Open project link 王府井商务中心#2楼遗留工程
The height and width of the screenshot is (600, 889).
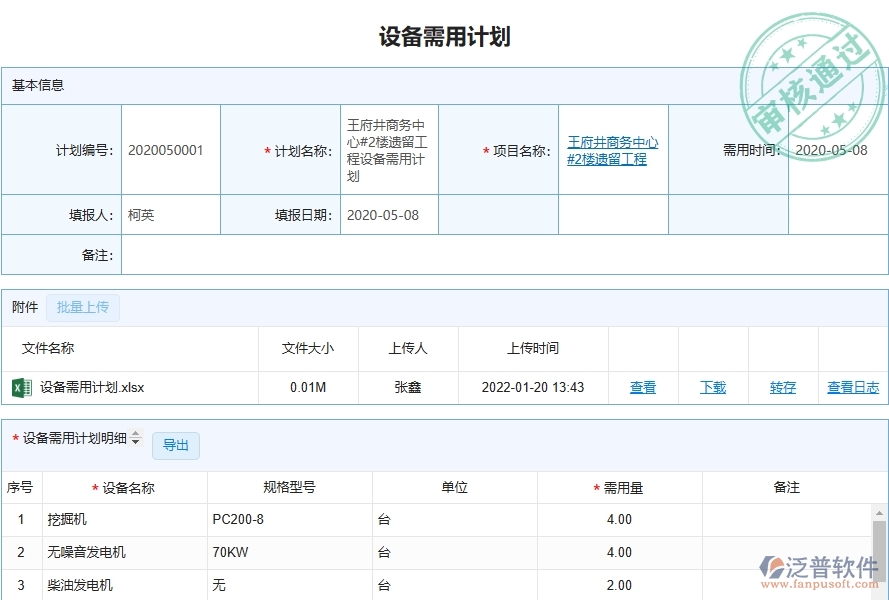pos(613,150)
